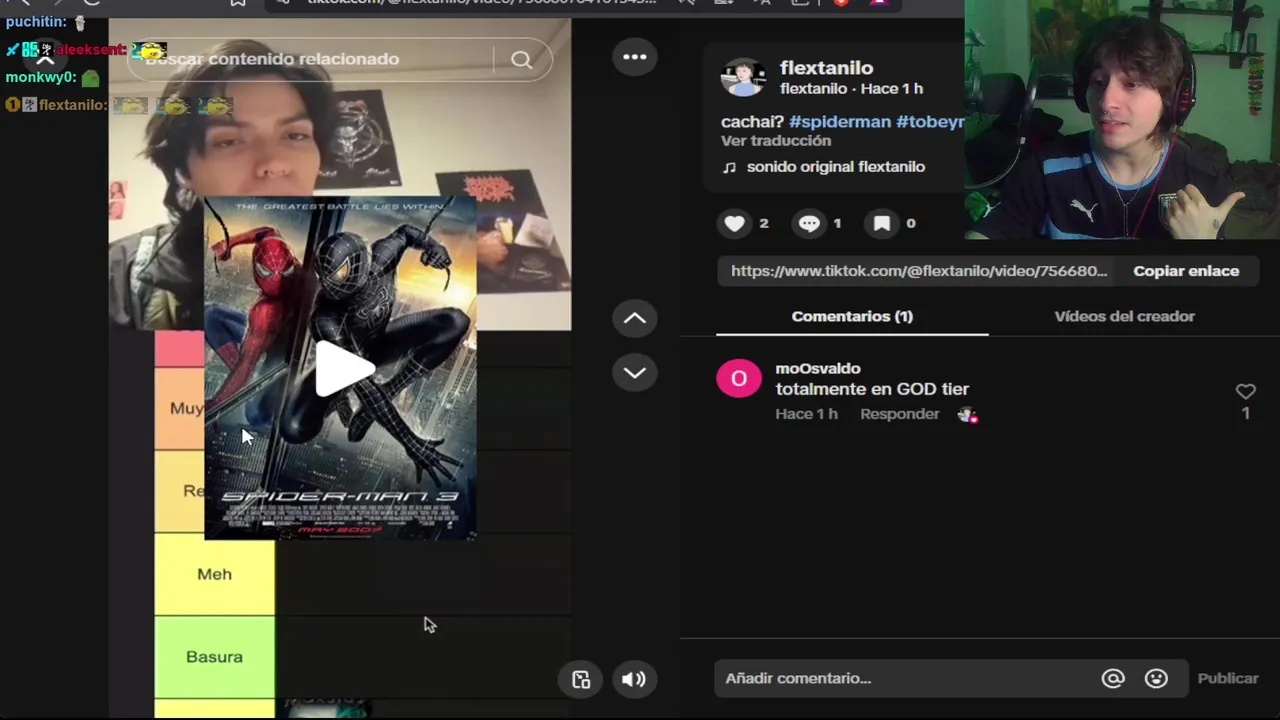
Task: Click Ver traducción under the caption
Action: pyautogui.click(x=776, y=141)
